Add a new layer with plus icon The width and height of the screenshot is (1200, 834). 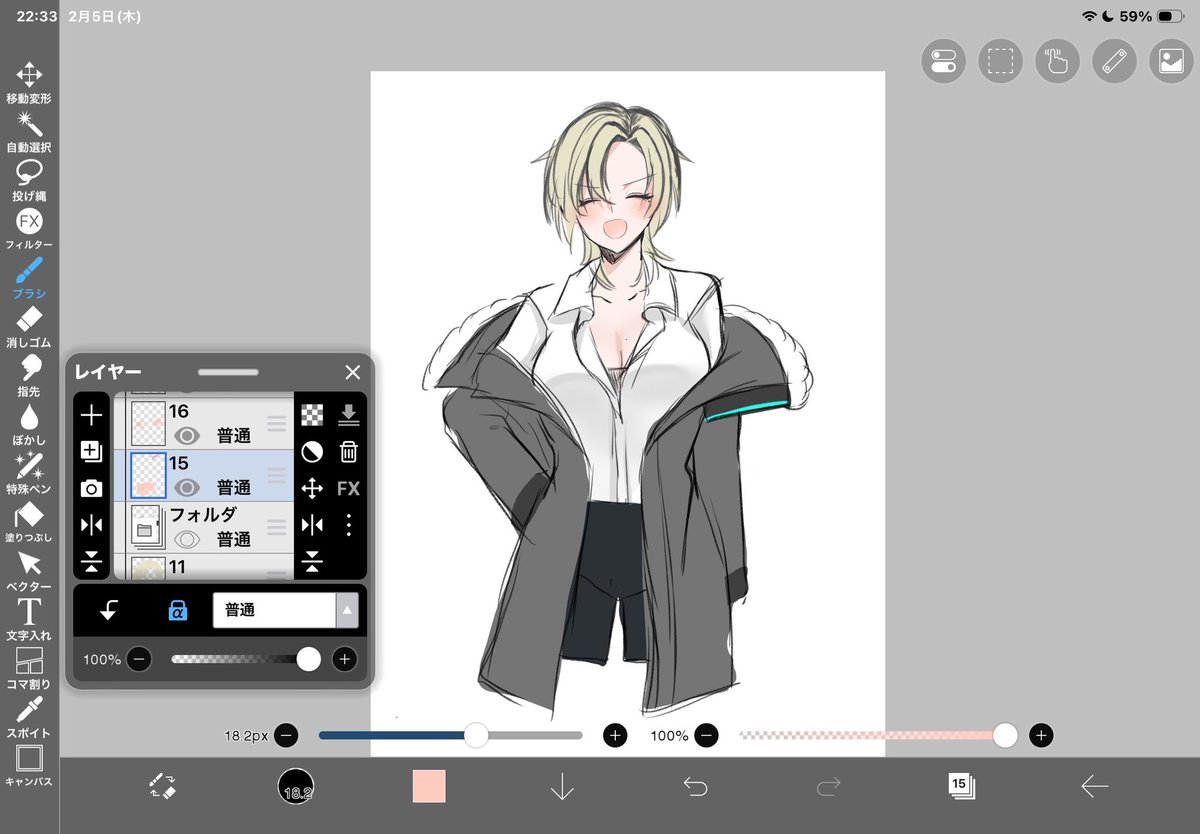coord(91,415)
